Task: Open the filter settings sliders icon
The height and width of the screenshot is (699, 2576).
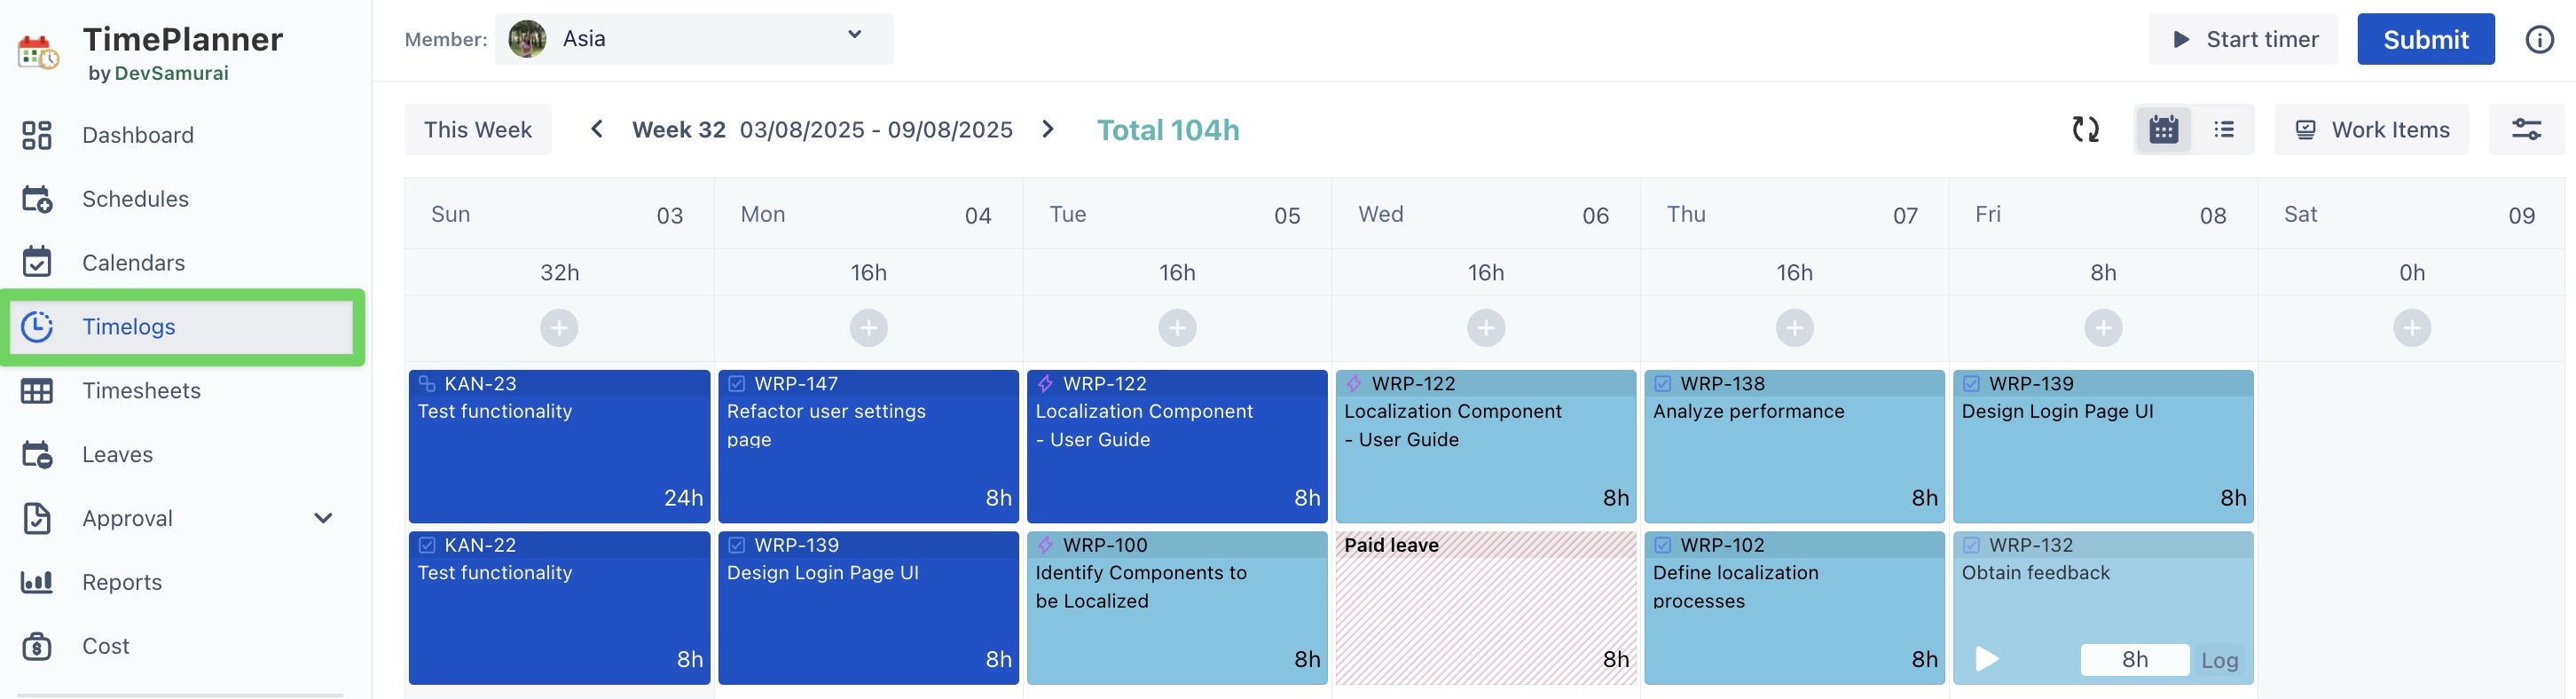Action: tap(2526, 129)
